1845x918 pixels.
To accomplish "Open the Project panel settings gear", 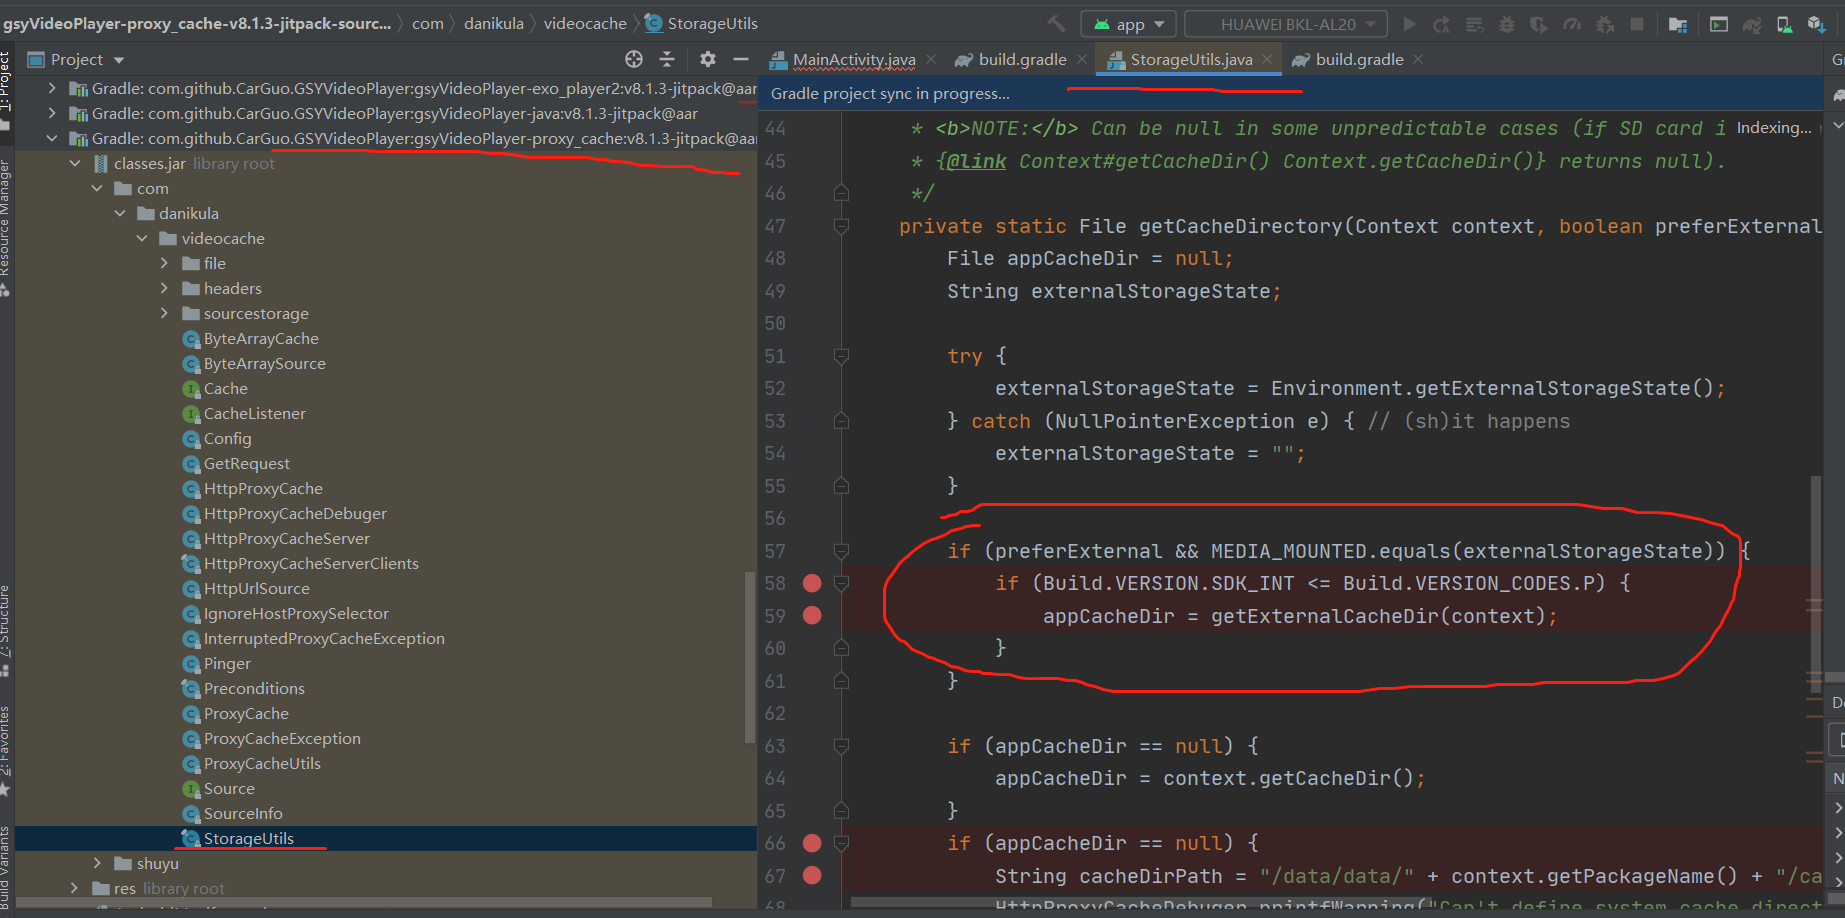I will point(706,59).
